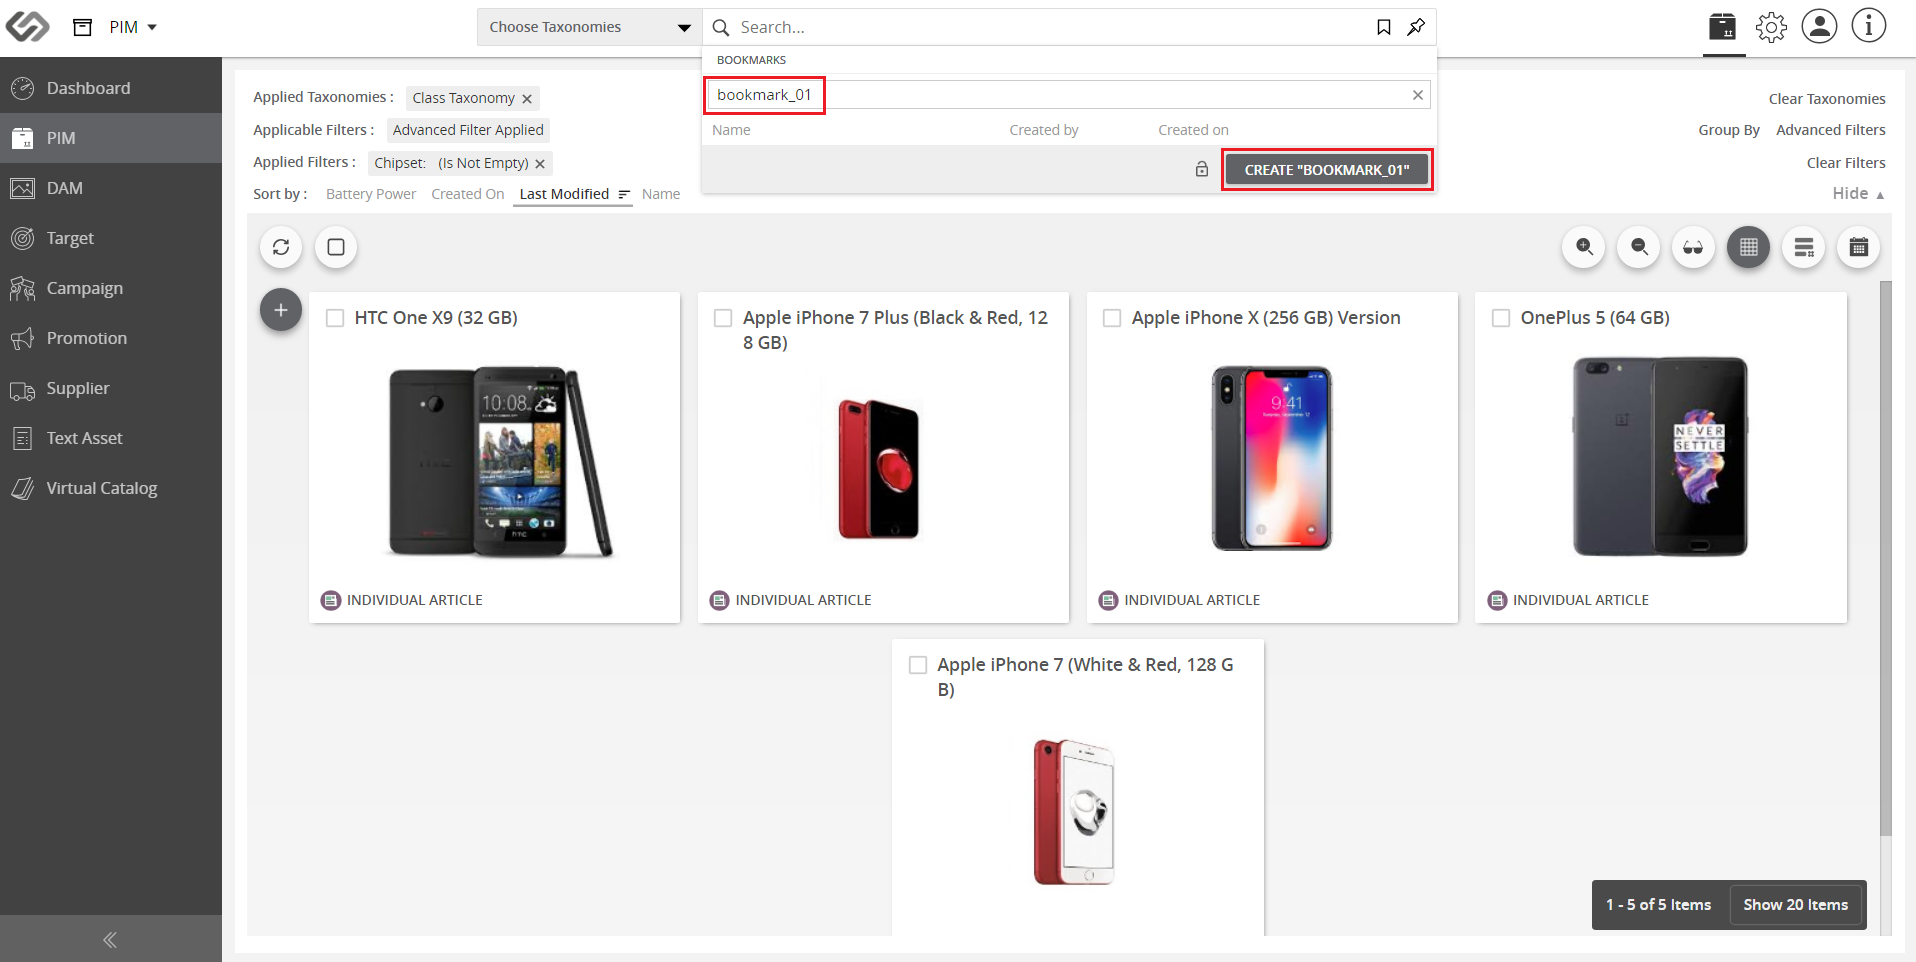Open the Apple iPhone X thumbnail

pyautogui.click(x=1272, y=458)
